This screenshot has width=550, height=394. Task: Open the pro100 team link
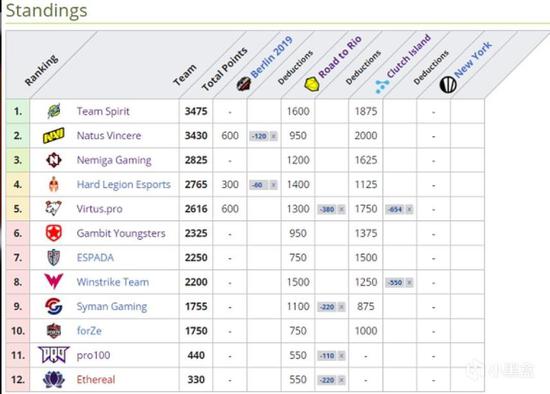(93, 355)
